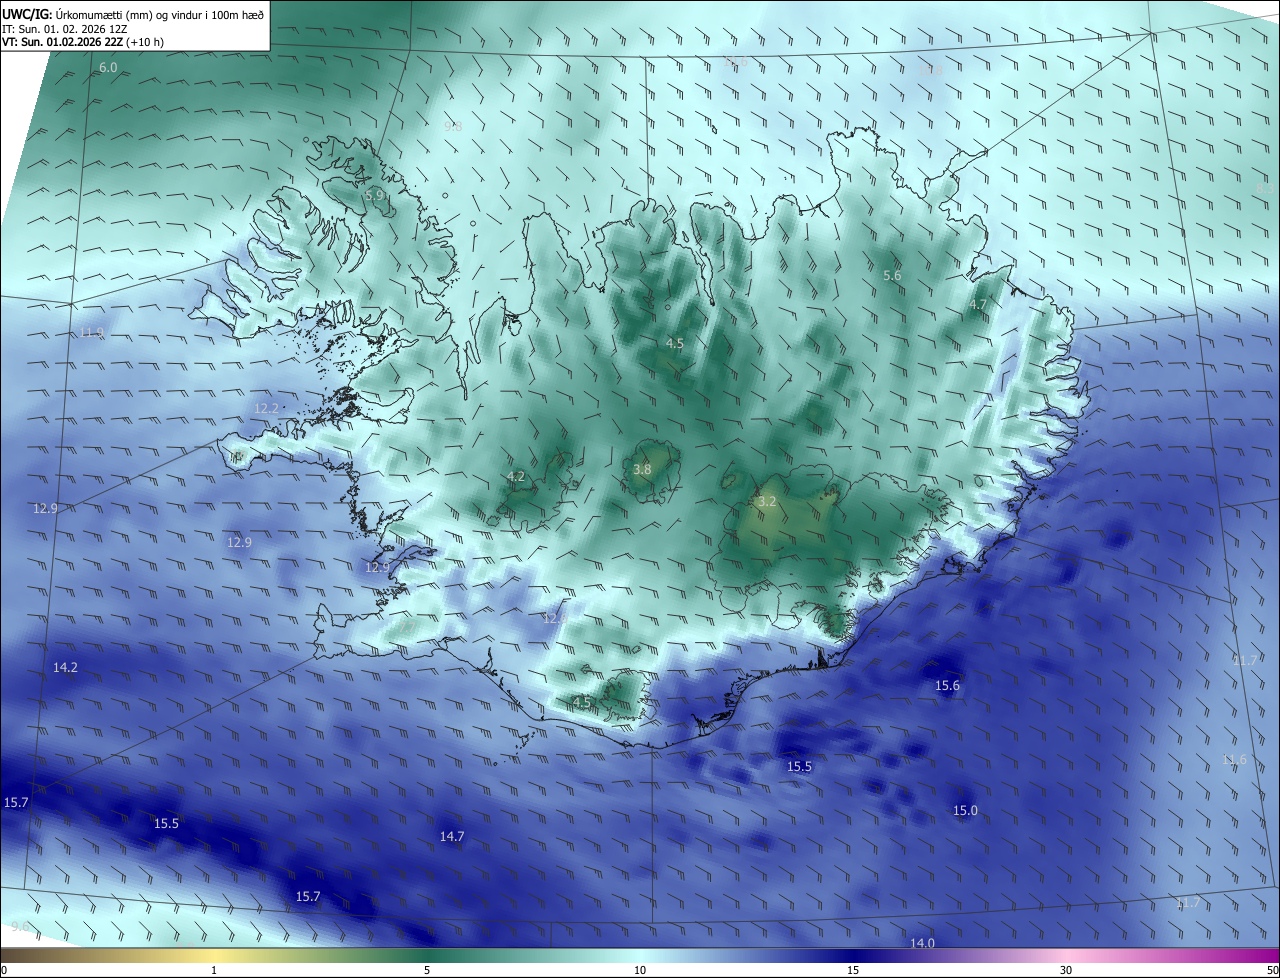The image size is (1280, 978).
Task: Click the 12.6 value label
Action: pos(555,619)
